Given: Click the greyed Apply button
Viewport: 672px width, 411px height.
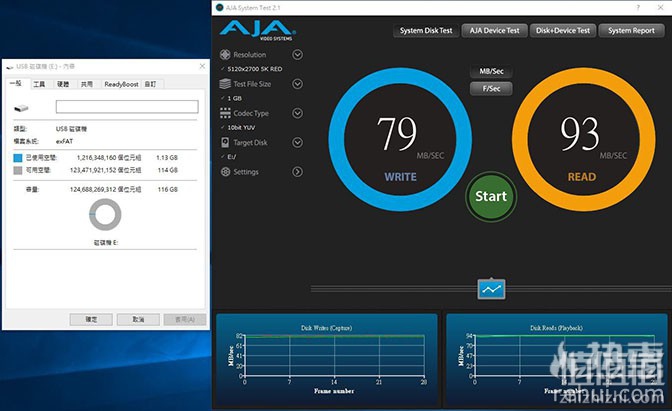Looking at the screenshot, I should coord(185,319).
